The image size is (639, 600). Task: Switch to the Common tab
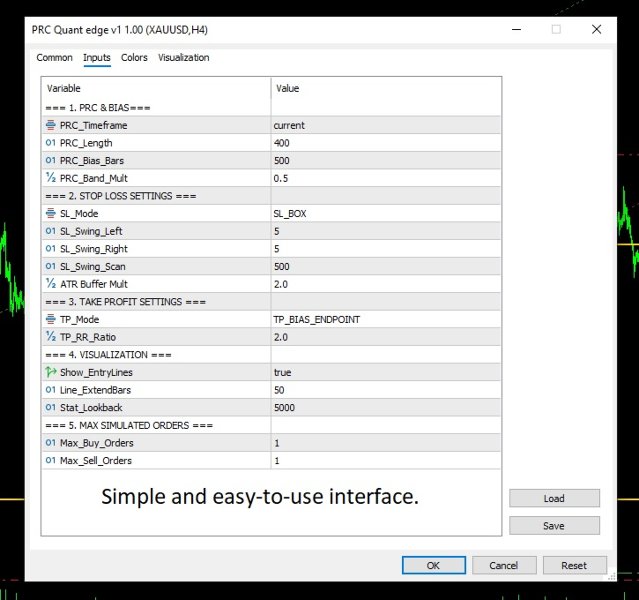tap(55, 58)
